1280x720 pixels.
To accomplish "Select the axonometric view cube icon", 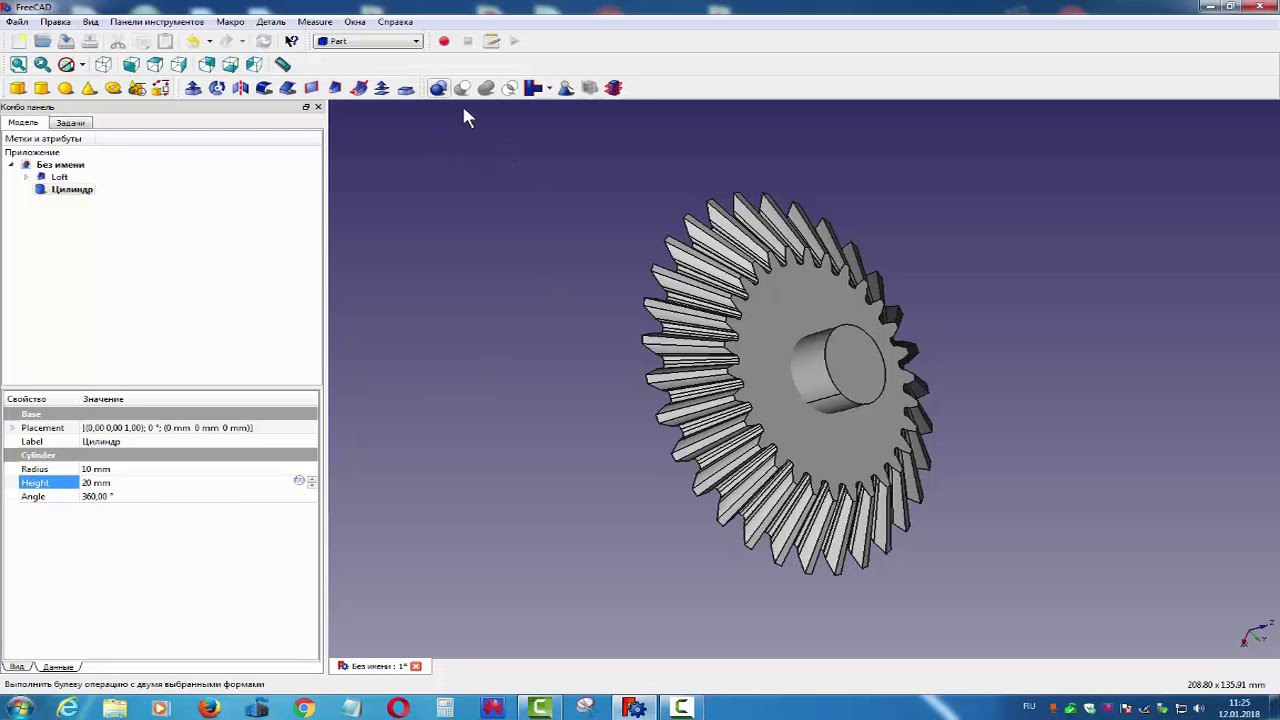I will 103,64.
